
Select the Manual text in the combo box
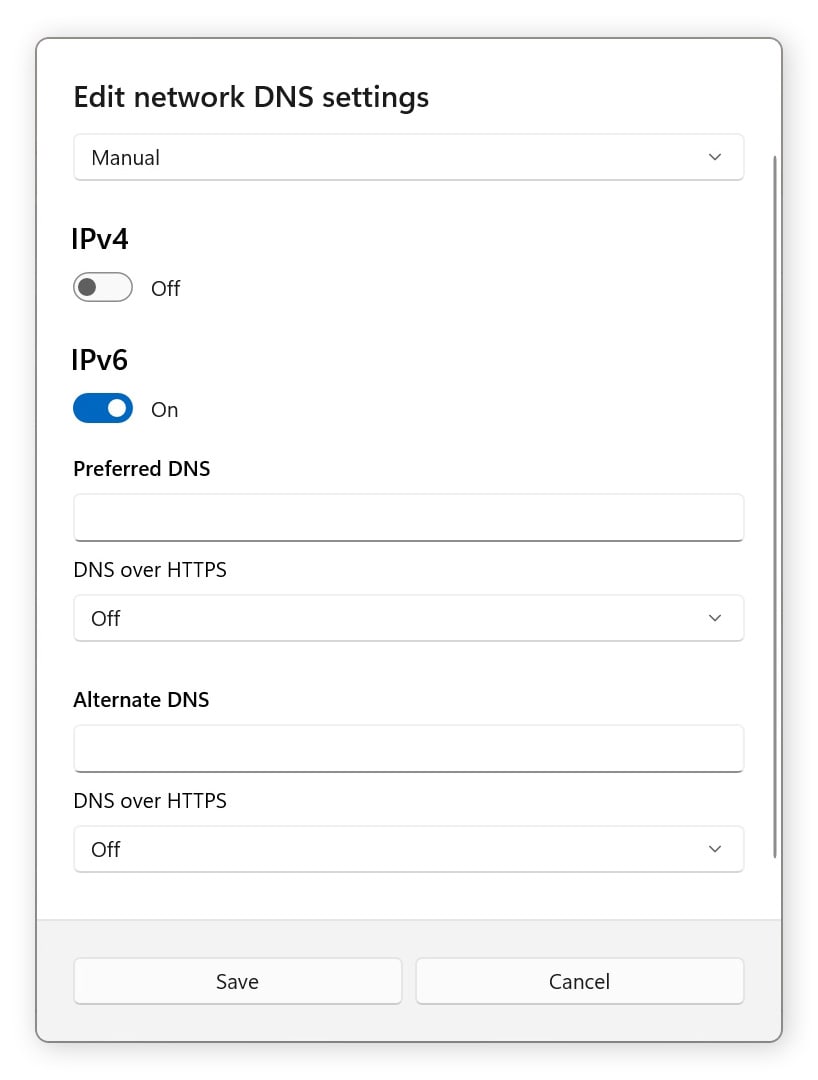point(125,157)
